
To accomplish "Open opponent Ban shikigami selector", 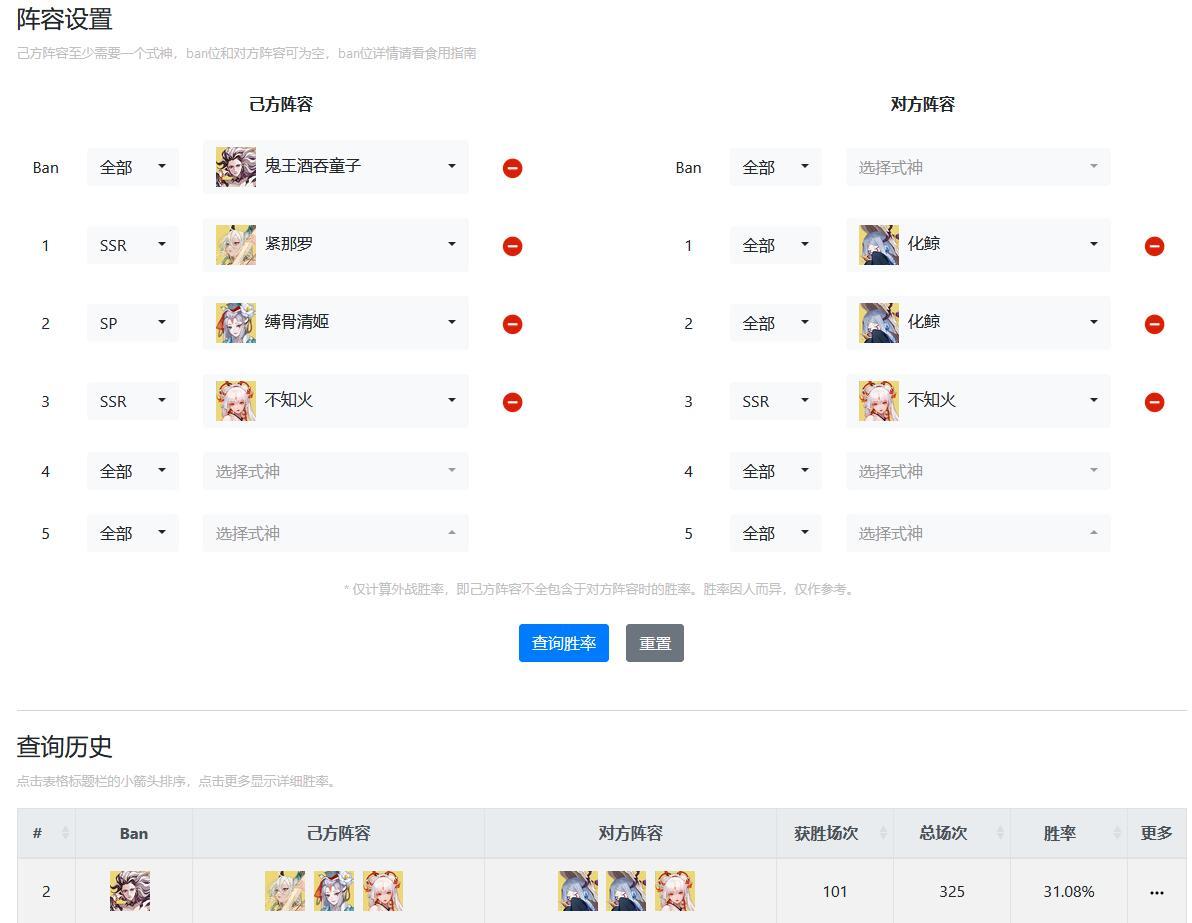I will [x=978, y=167].
